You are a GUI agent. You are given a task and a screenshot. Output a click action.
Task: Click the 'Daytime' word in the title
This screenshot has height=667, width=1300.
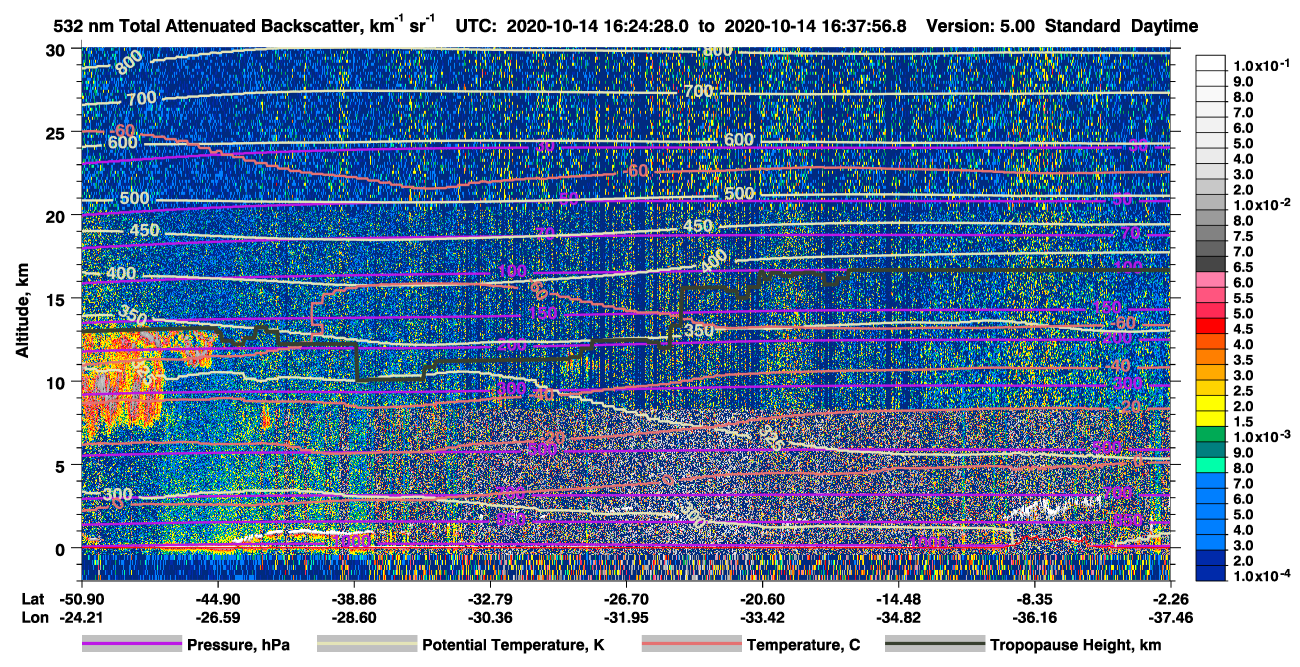[1165, 27]
